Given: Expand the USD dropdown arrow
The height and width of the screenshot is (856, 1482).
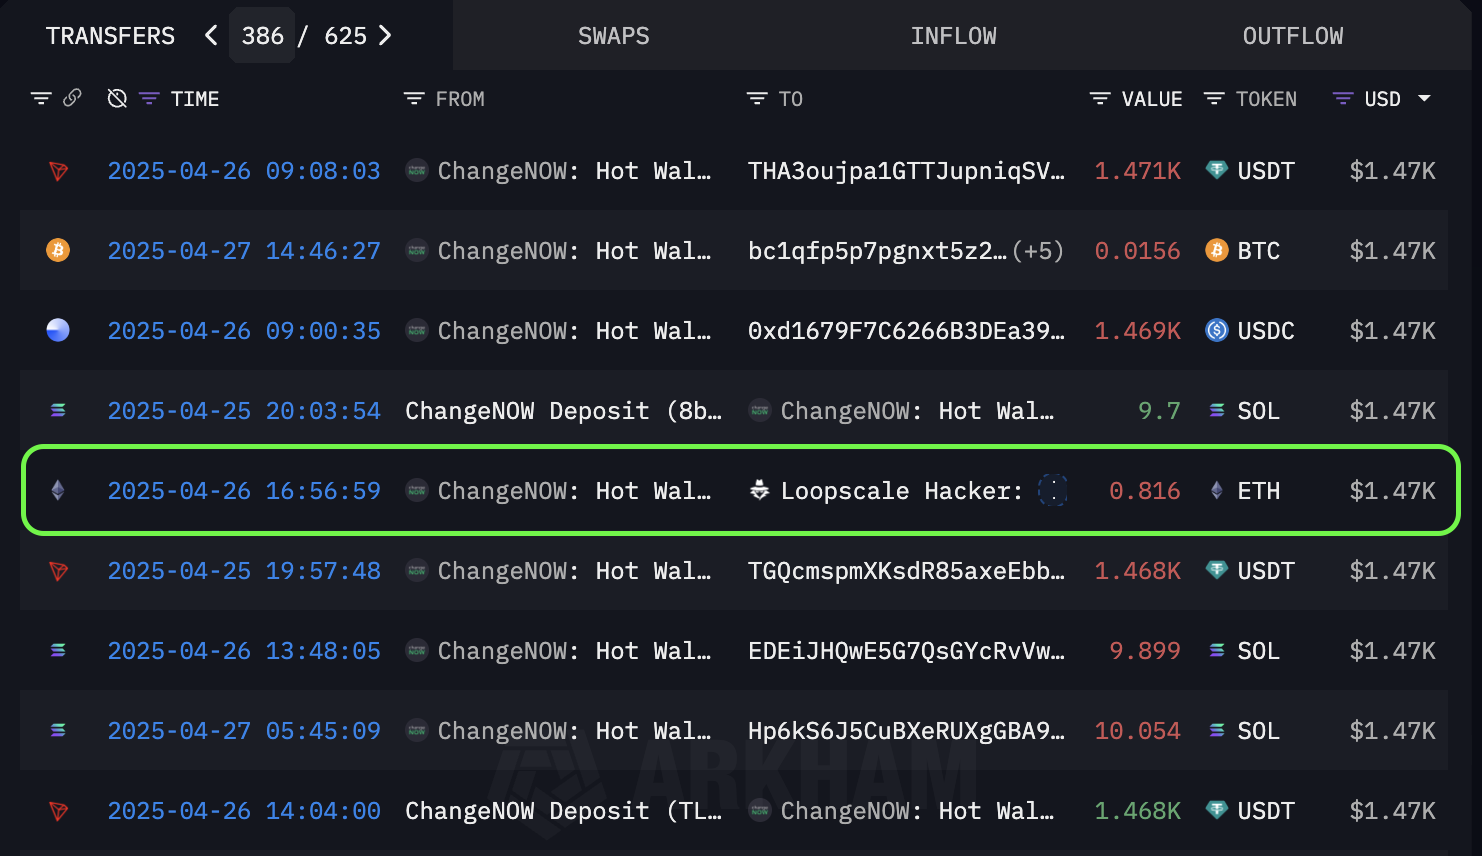Looking at the screenshot, I should (1425, 99).
